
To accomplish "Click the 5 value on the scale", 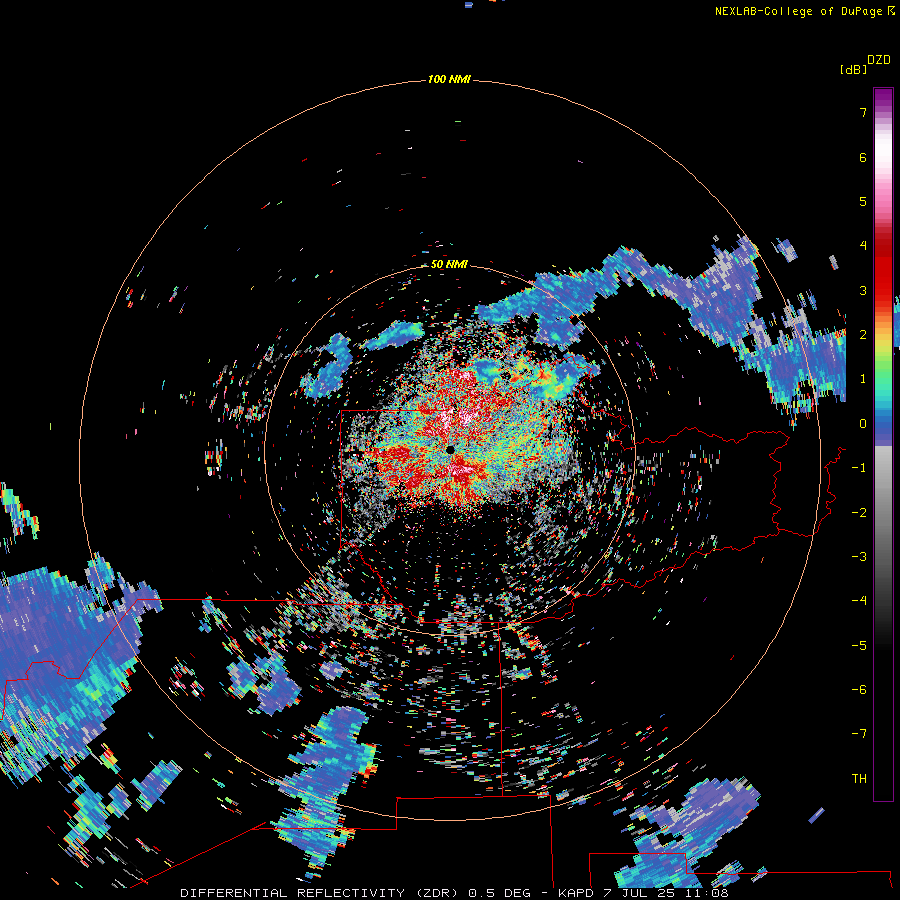I will [863, 201].
